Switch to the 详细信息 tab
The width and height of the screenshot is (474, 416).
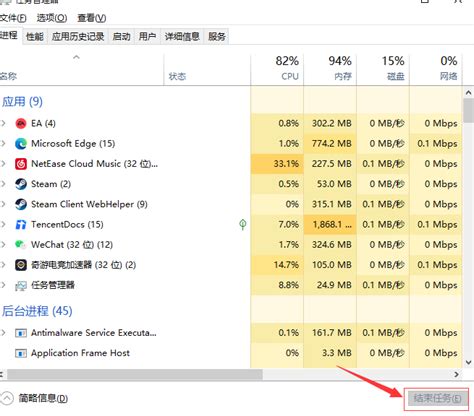pyautogui.click(x=182, y=36)
